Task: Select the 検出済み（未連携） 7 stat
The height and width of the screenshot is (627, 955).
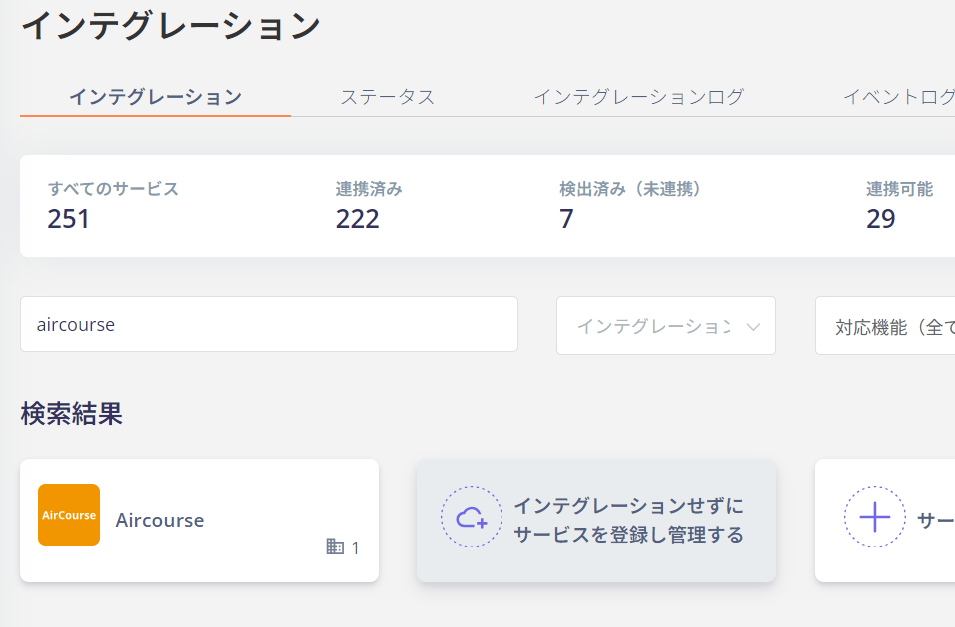Action: coord(630,205)
